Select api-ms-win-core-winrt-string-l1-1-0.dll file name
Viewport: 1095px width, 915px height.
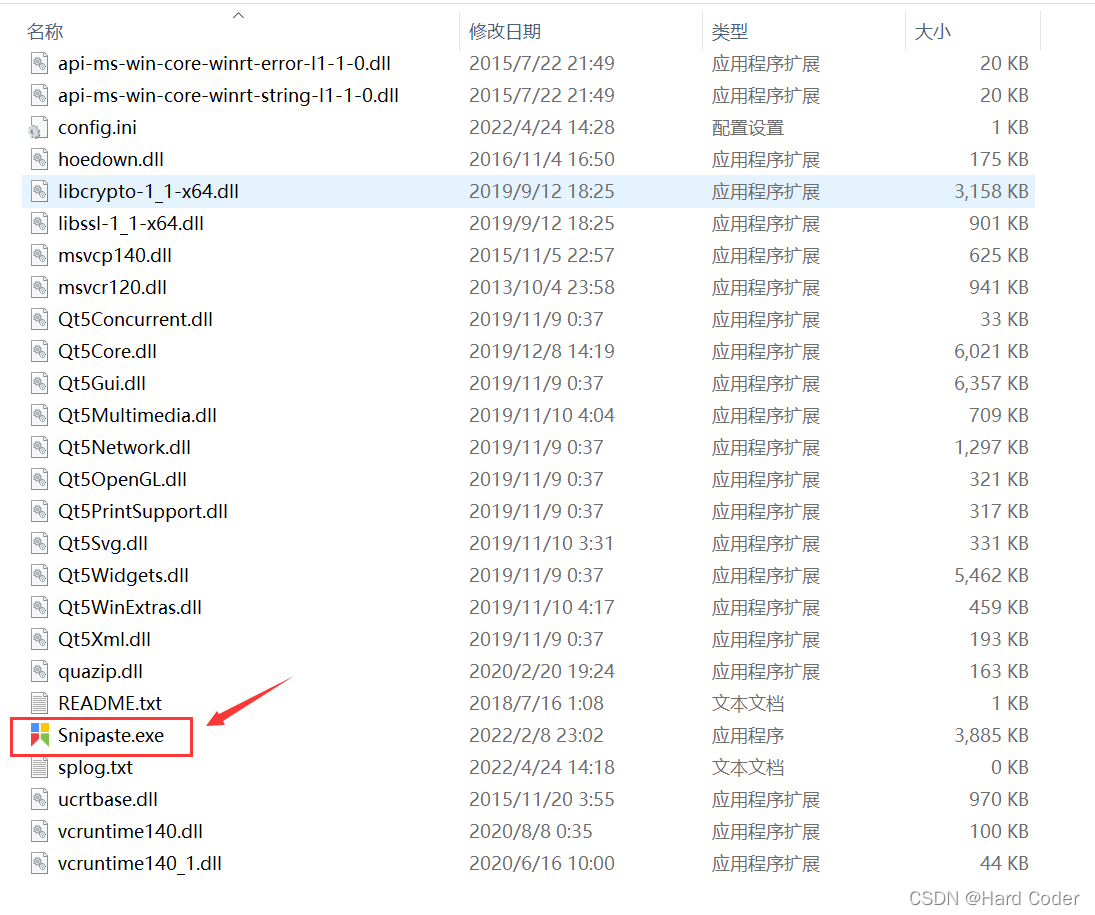coord(228,96)
